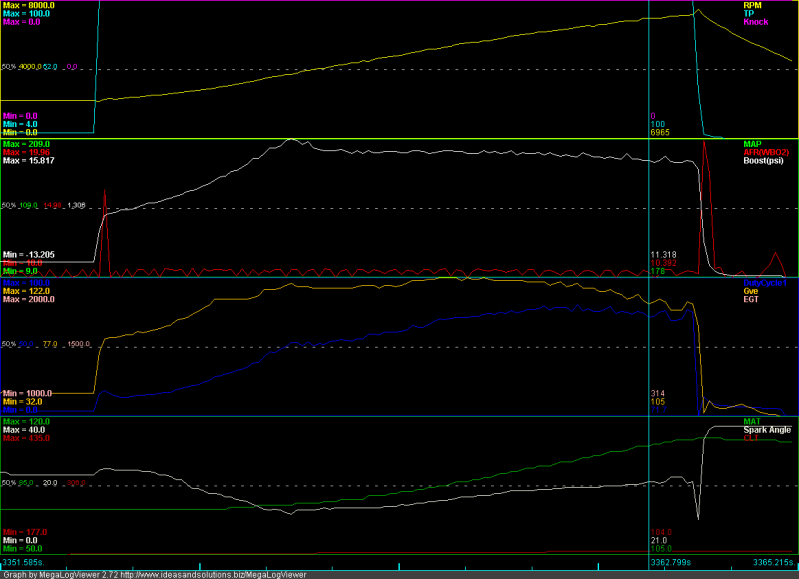This screenshot has width=799, height=579.
Task: Click the RPM legend label
Action: click(x=751, y=5)
